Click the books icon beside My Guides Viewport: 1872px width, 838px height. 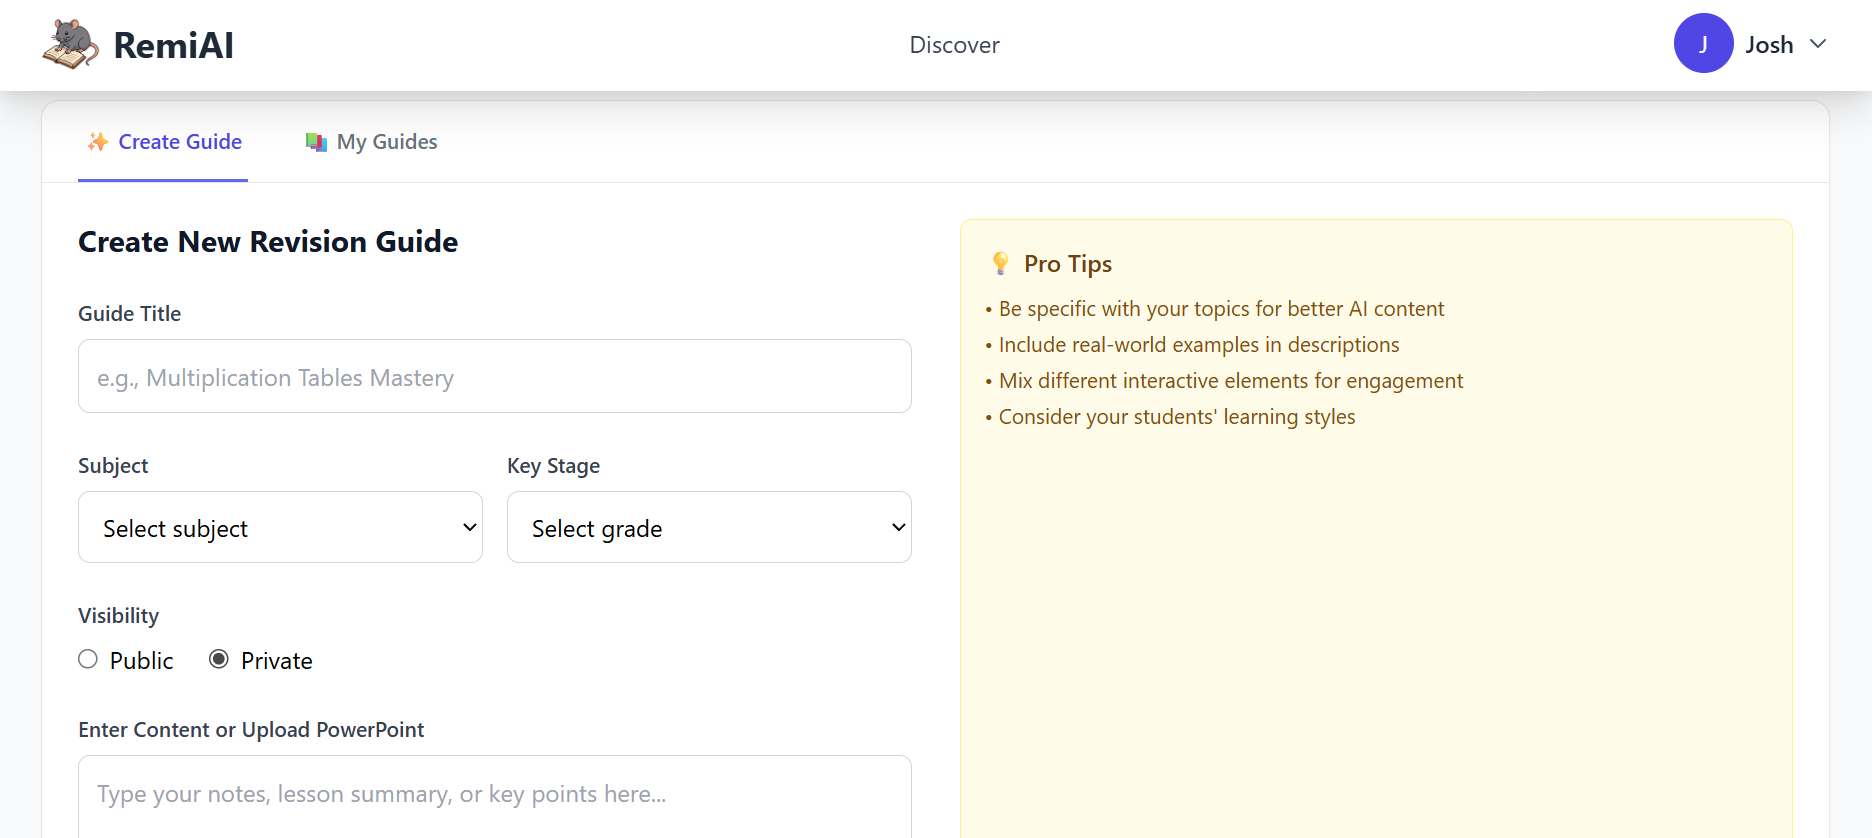(316, 142)
